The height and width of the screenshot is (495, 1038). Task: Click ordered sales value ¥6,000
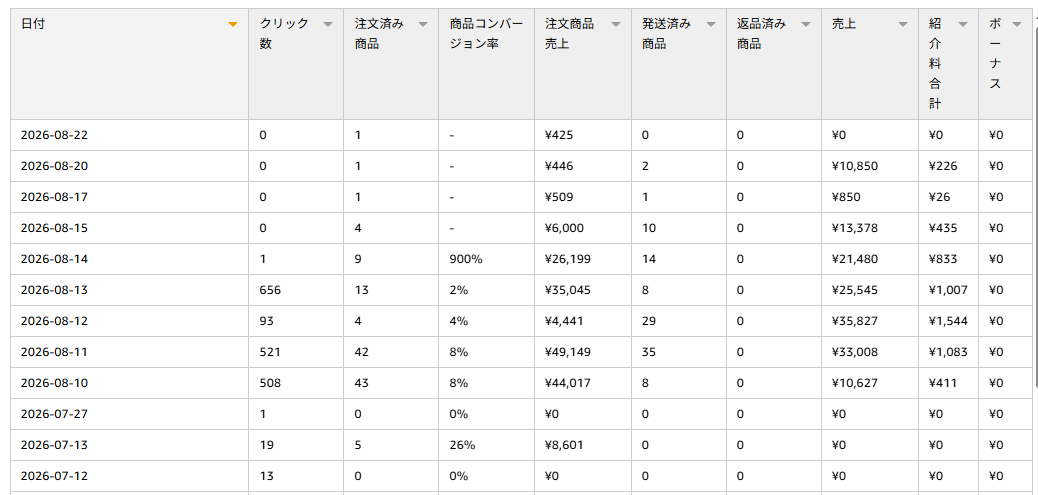[564, 228]
